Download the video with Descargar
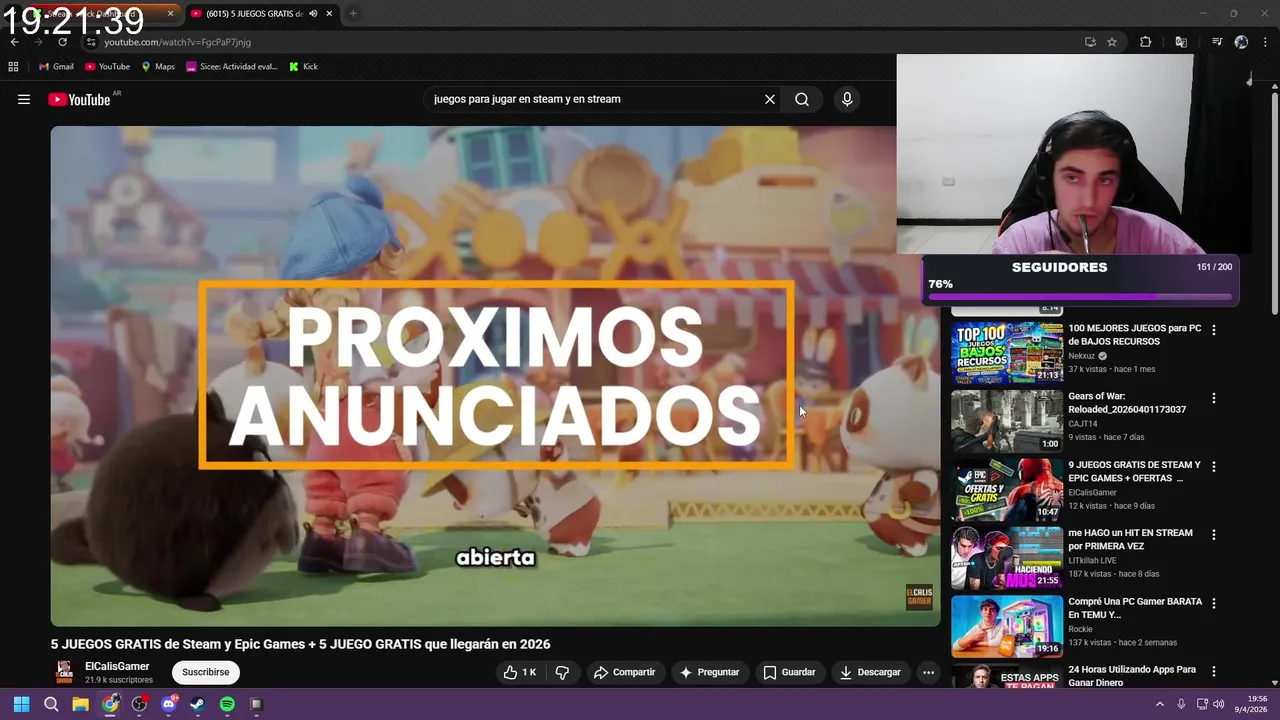Screen dimensions: 1280x720 point(870,672)
